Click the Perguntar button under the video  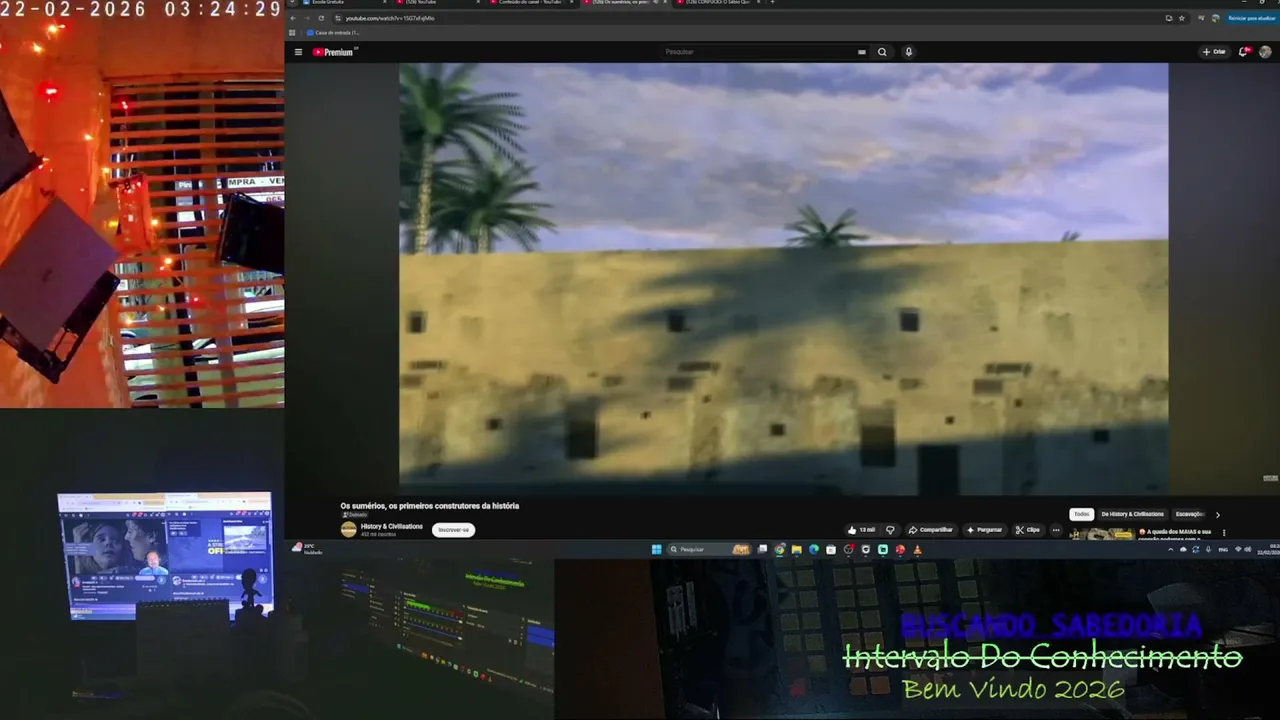(x=984, y=530)
